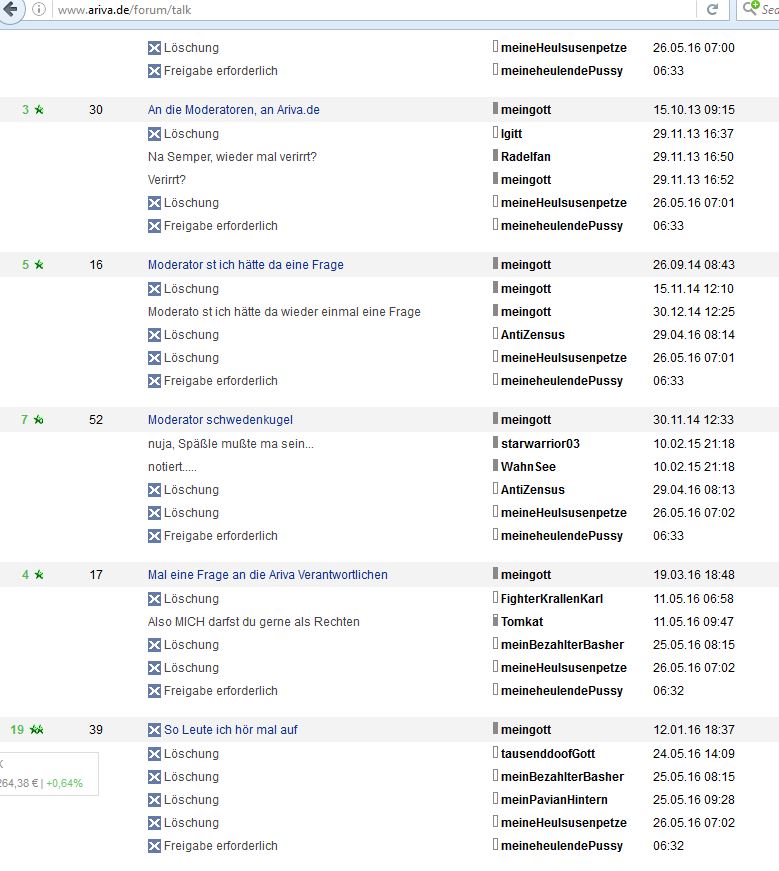This screenshot has height=871, width=779.
Task: Click the green star rating beside 'An die Moderatoren'
Action: click(38, 110)
